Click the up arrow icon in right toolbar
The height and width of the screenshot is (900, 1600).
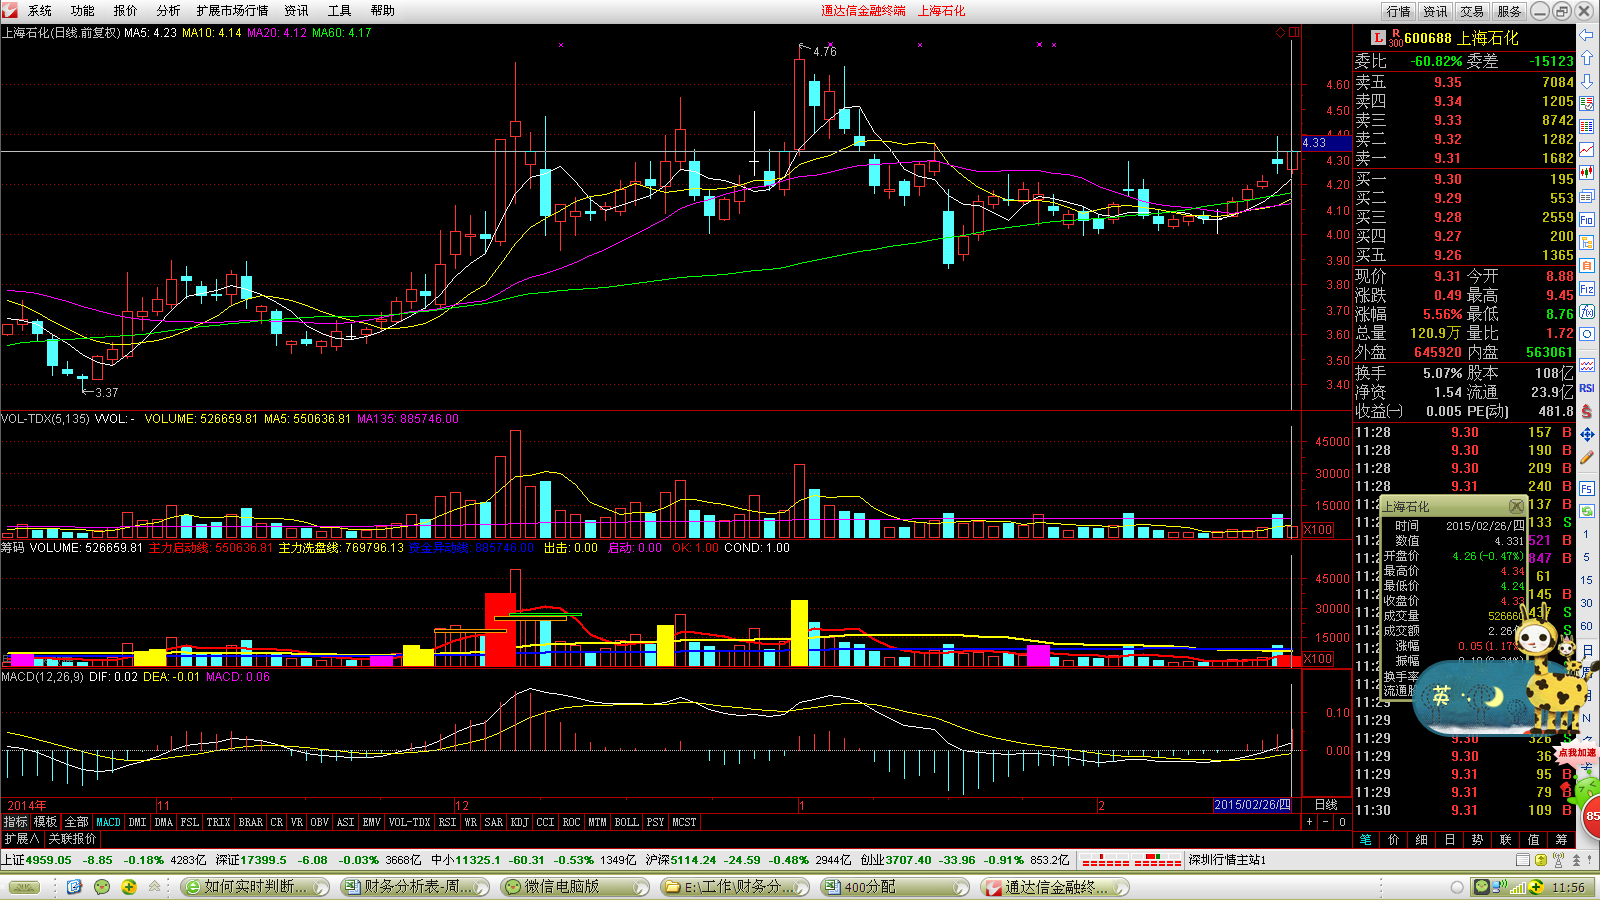(1587, 58)
